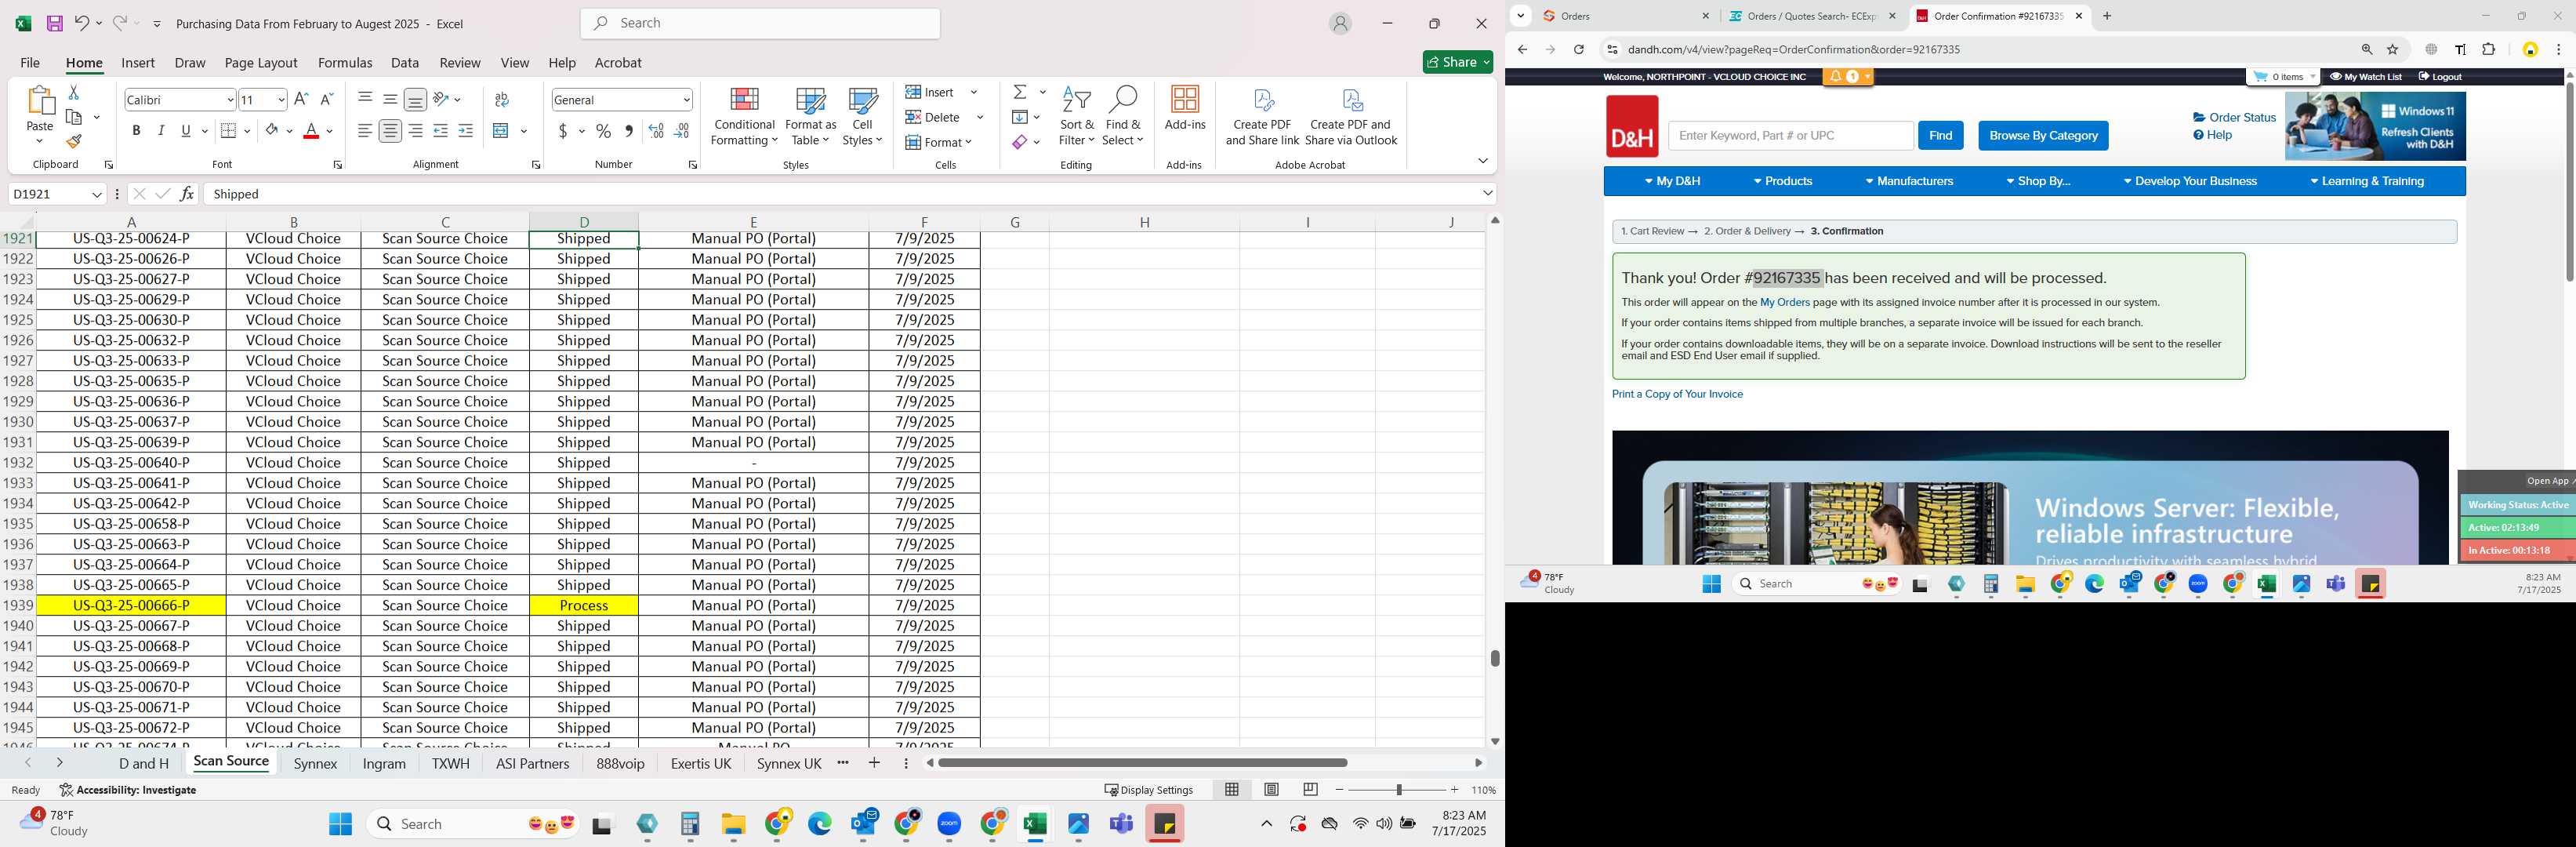This screenshot has height=847, width=2576.
Task: Toggle Align Right in Alignment group
Action: (415, 131)
